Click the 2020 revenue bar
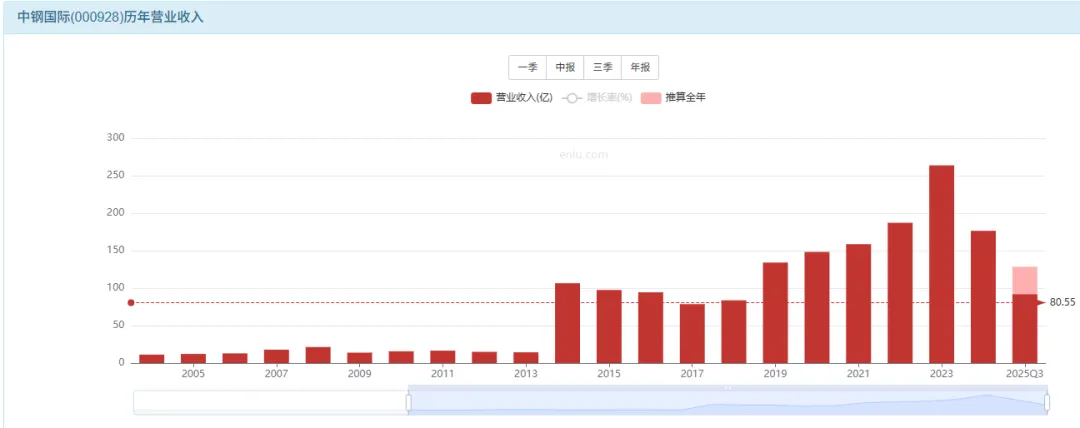The image size is (1080, 428). point(817,307)
